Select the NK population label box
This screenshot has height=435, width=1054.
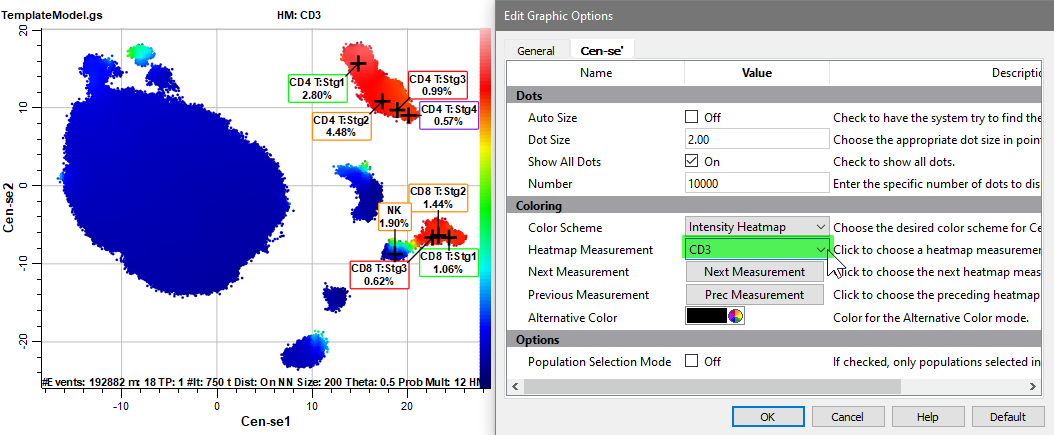click(393, 217)
